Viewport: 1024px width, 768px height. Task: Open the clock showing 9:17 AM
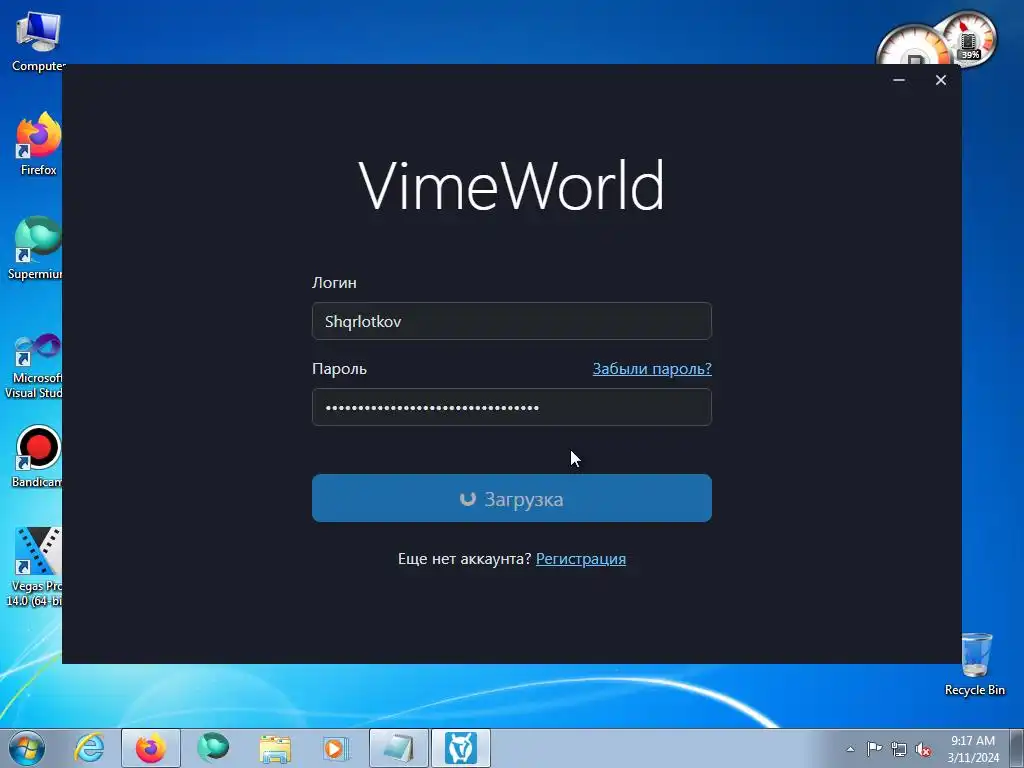click(x=973, y=748)
